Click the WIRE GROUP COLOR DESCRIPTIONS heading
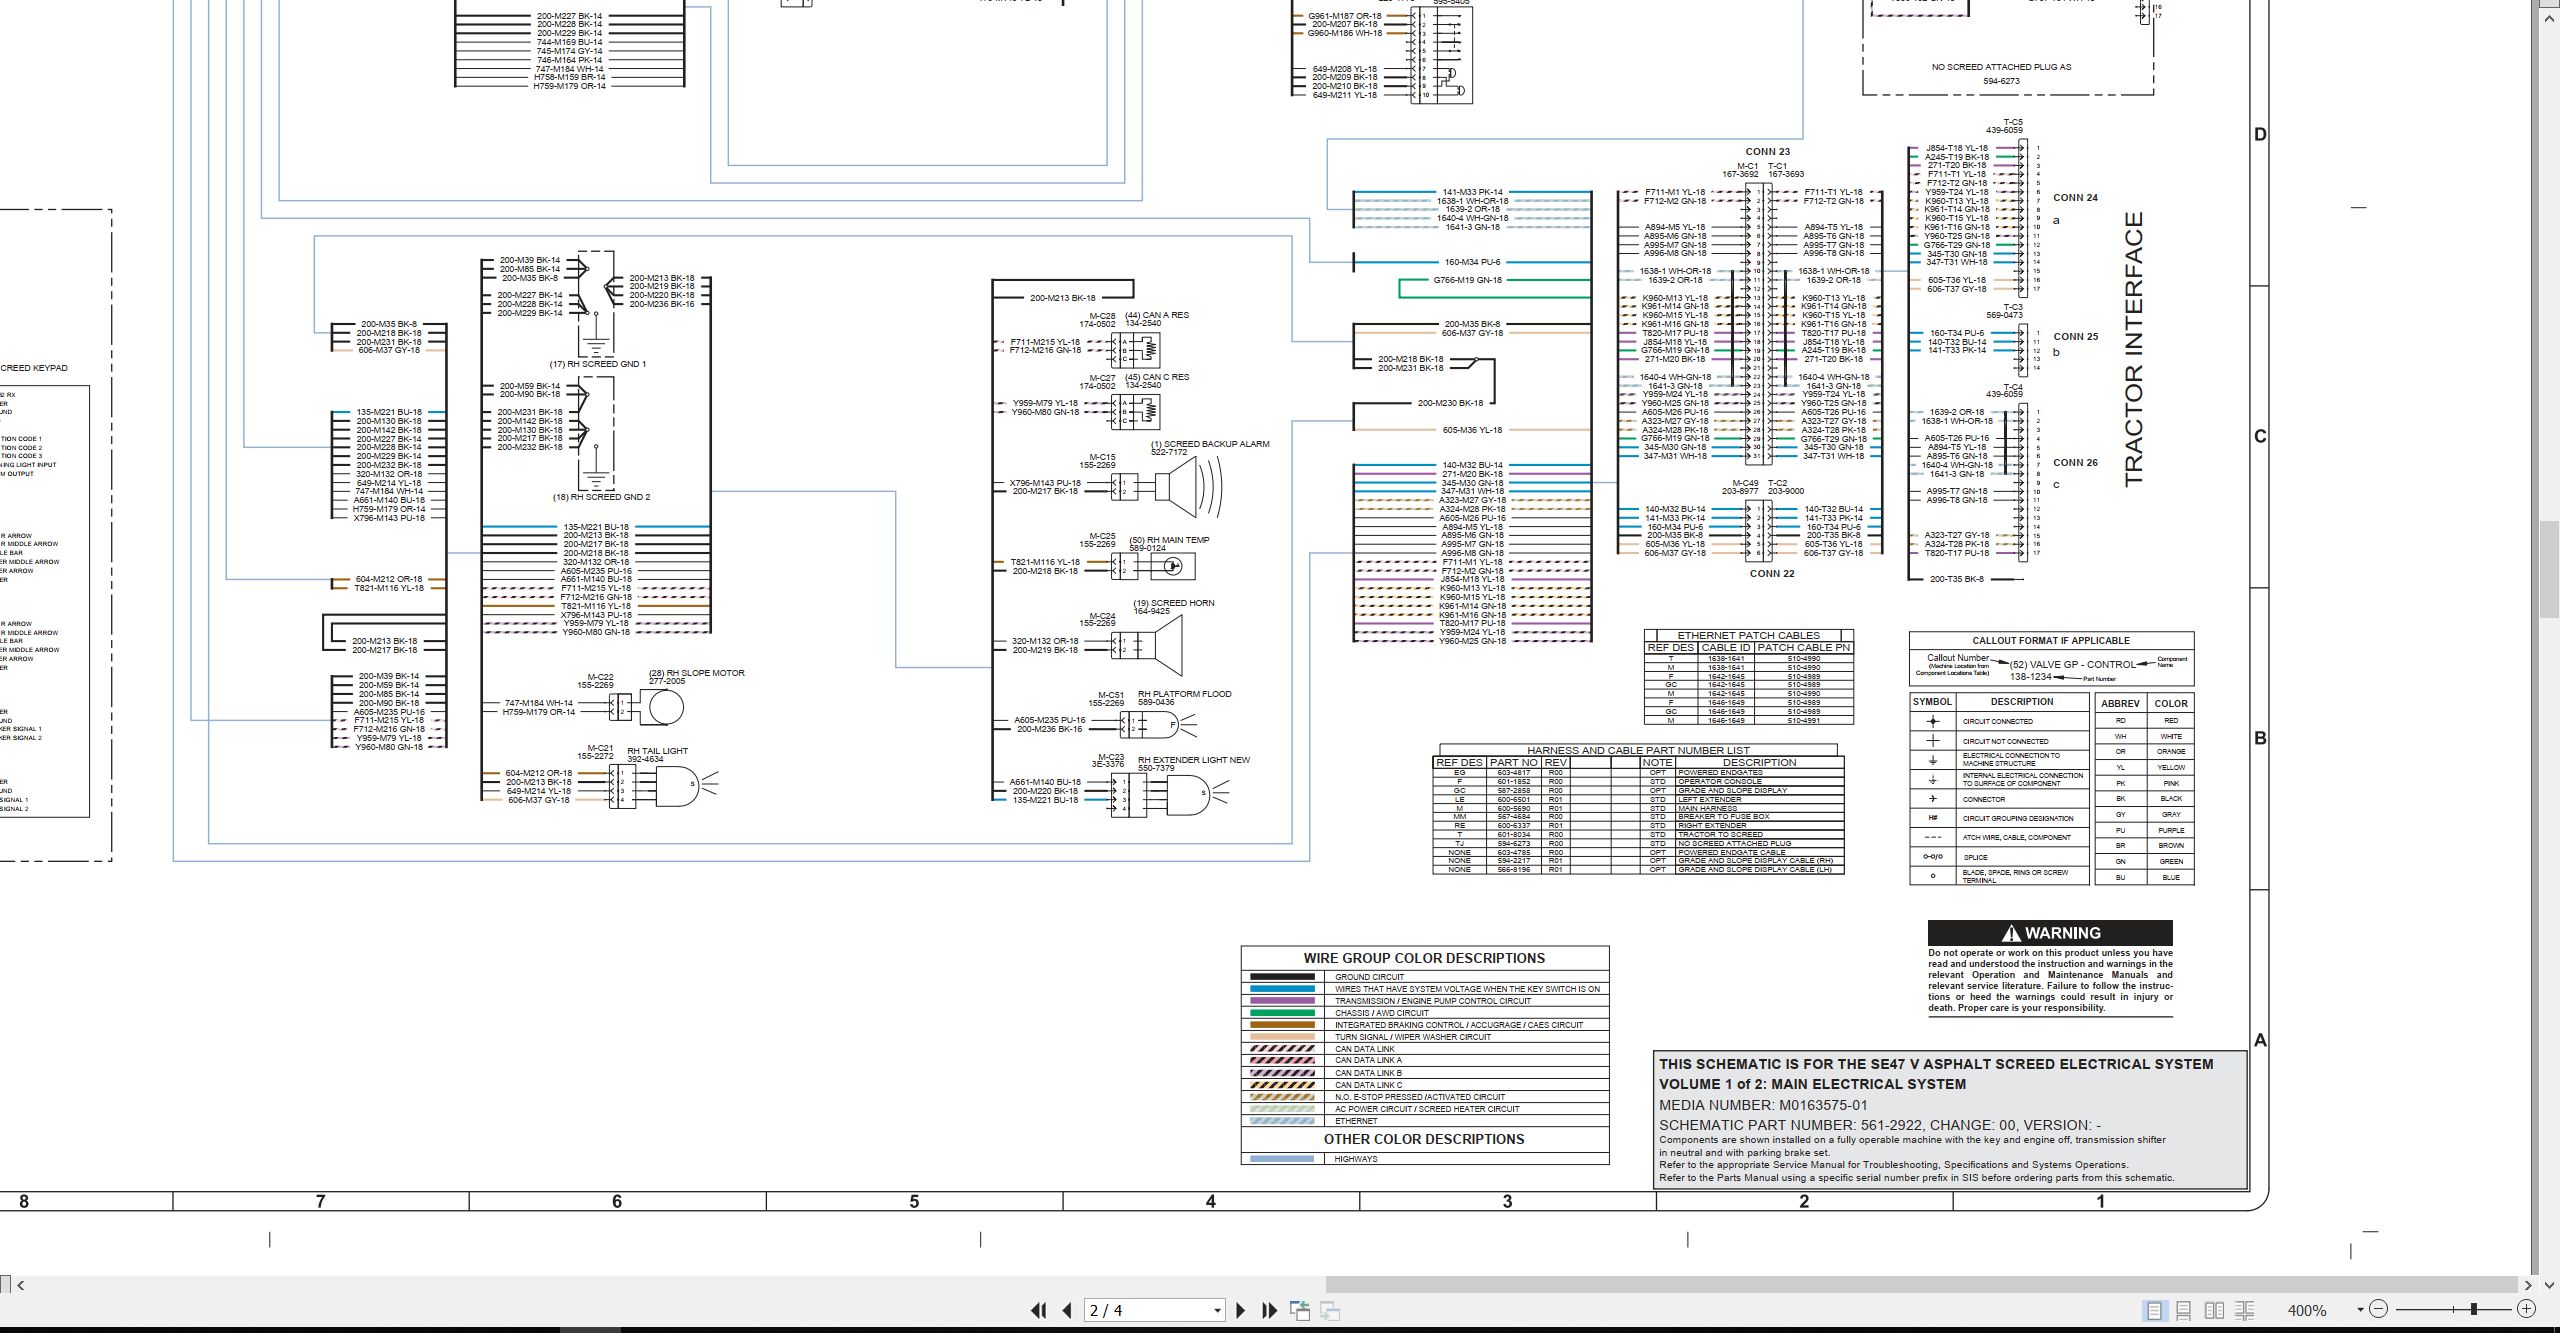Image resolution: width=2560 pixels, height=1333 pixels. 1424,958
